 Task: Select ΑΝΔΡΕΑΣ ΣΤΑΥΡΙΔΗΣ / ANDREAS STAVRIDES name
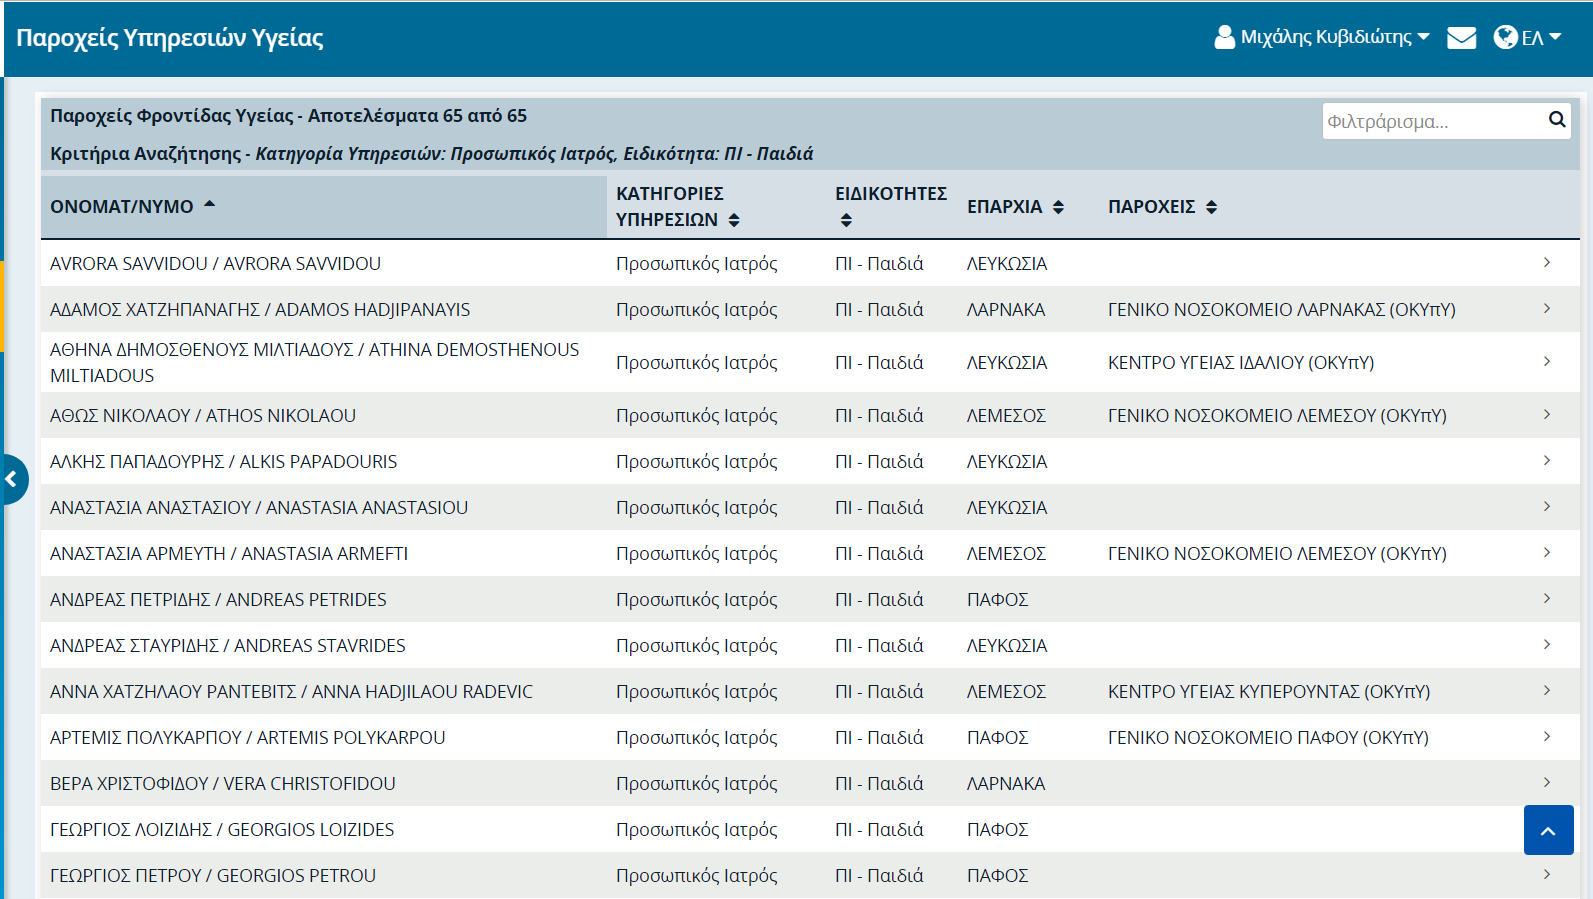[228, 646]
